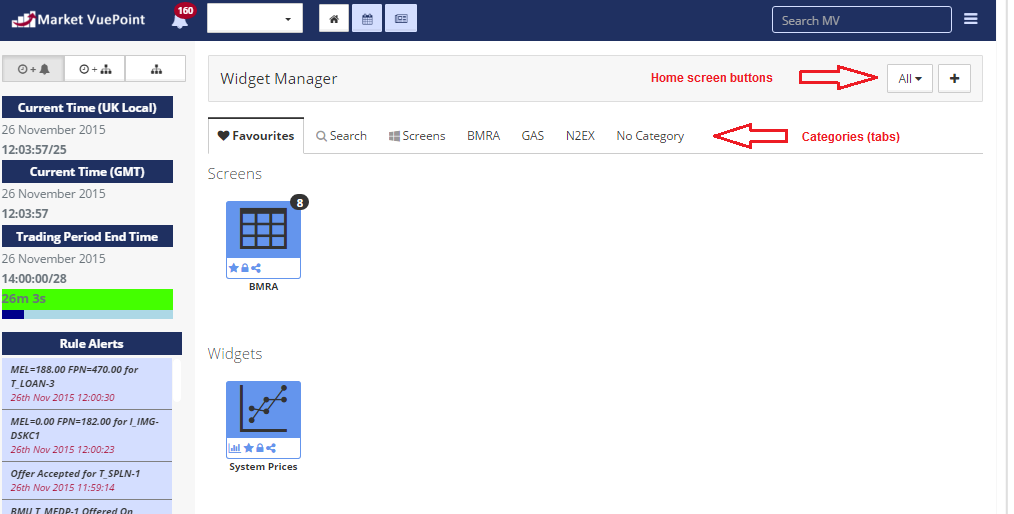Open the notifications bell showing 160
The width and height of the screenshot is (1014, 514).
click(x=180, y=19)
